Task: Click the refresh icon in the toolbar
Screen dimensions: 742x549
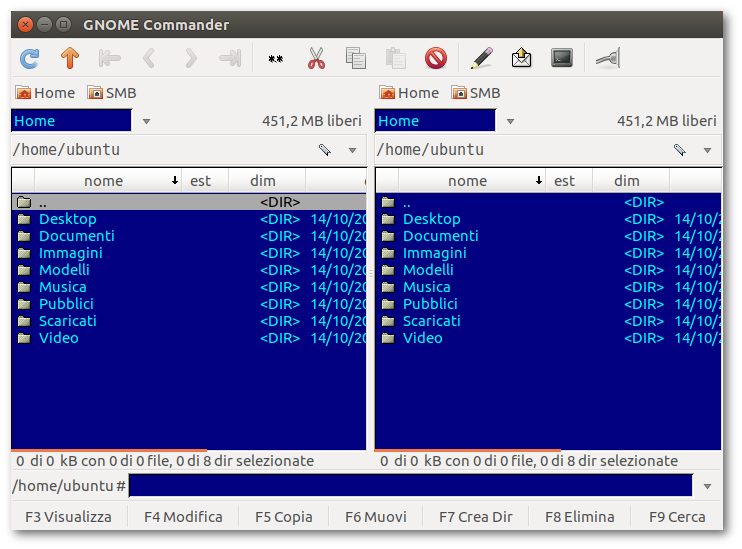Action: pyautogui.click(x=30, y=59)
